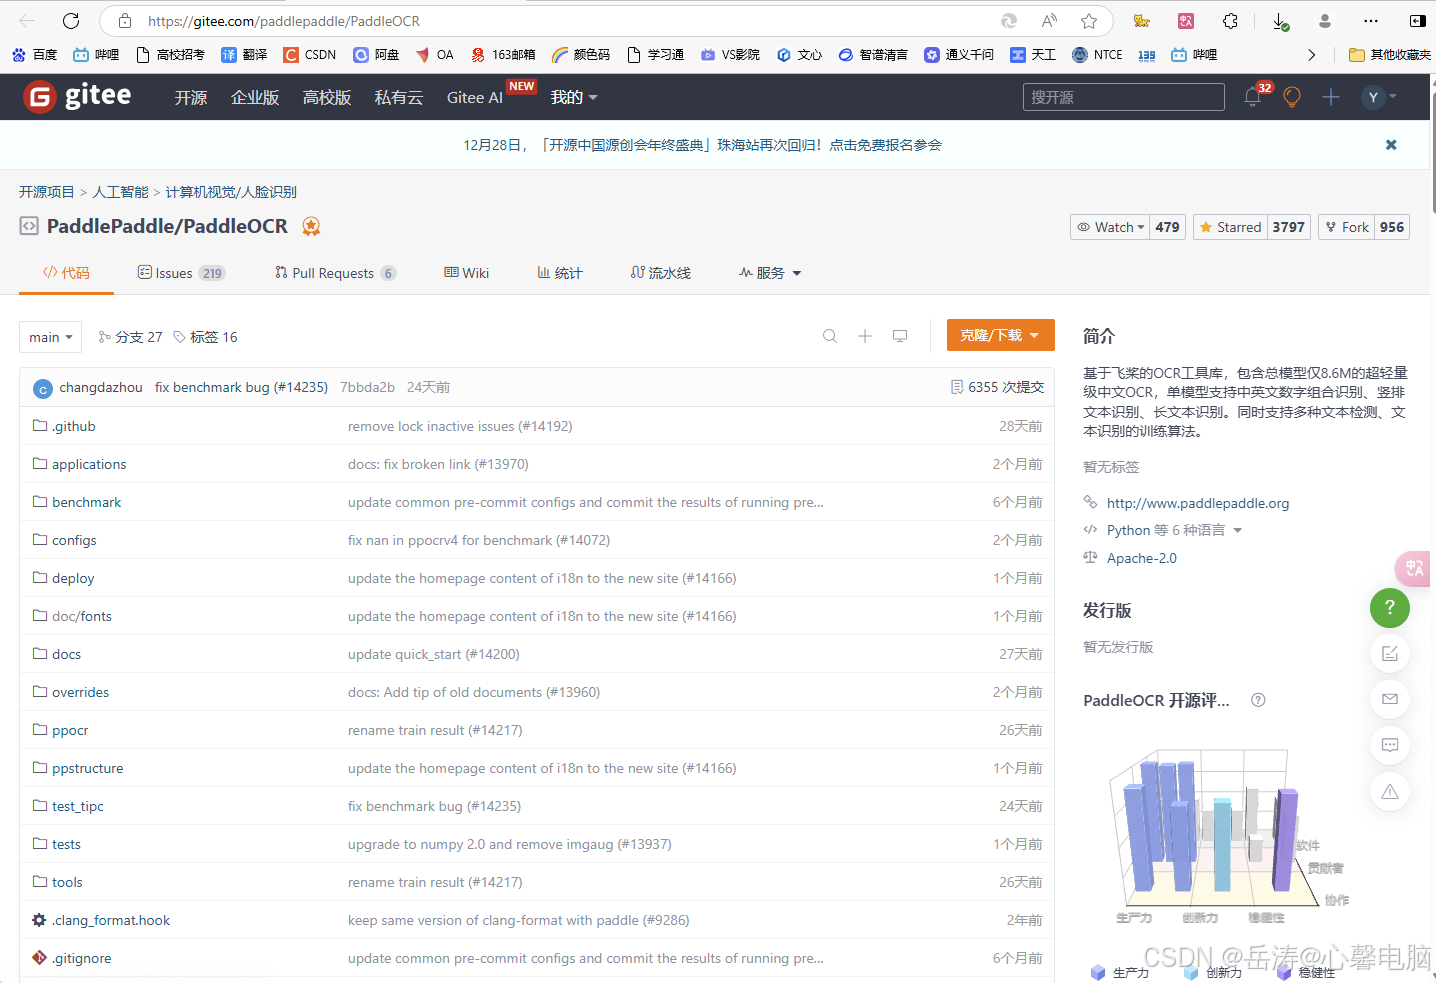Click the floating warning report icon
Viewport: 1436px width, 983px height.
pos(1390,791)
